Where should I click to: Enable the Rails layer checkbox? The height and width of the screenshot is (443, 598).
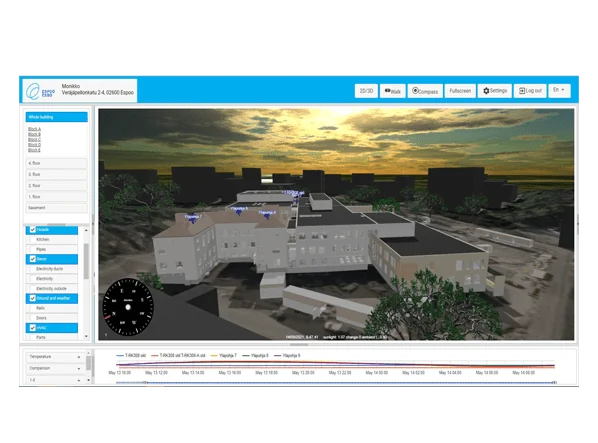click(x=33, y=308)
